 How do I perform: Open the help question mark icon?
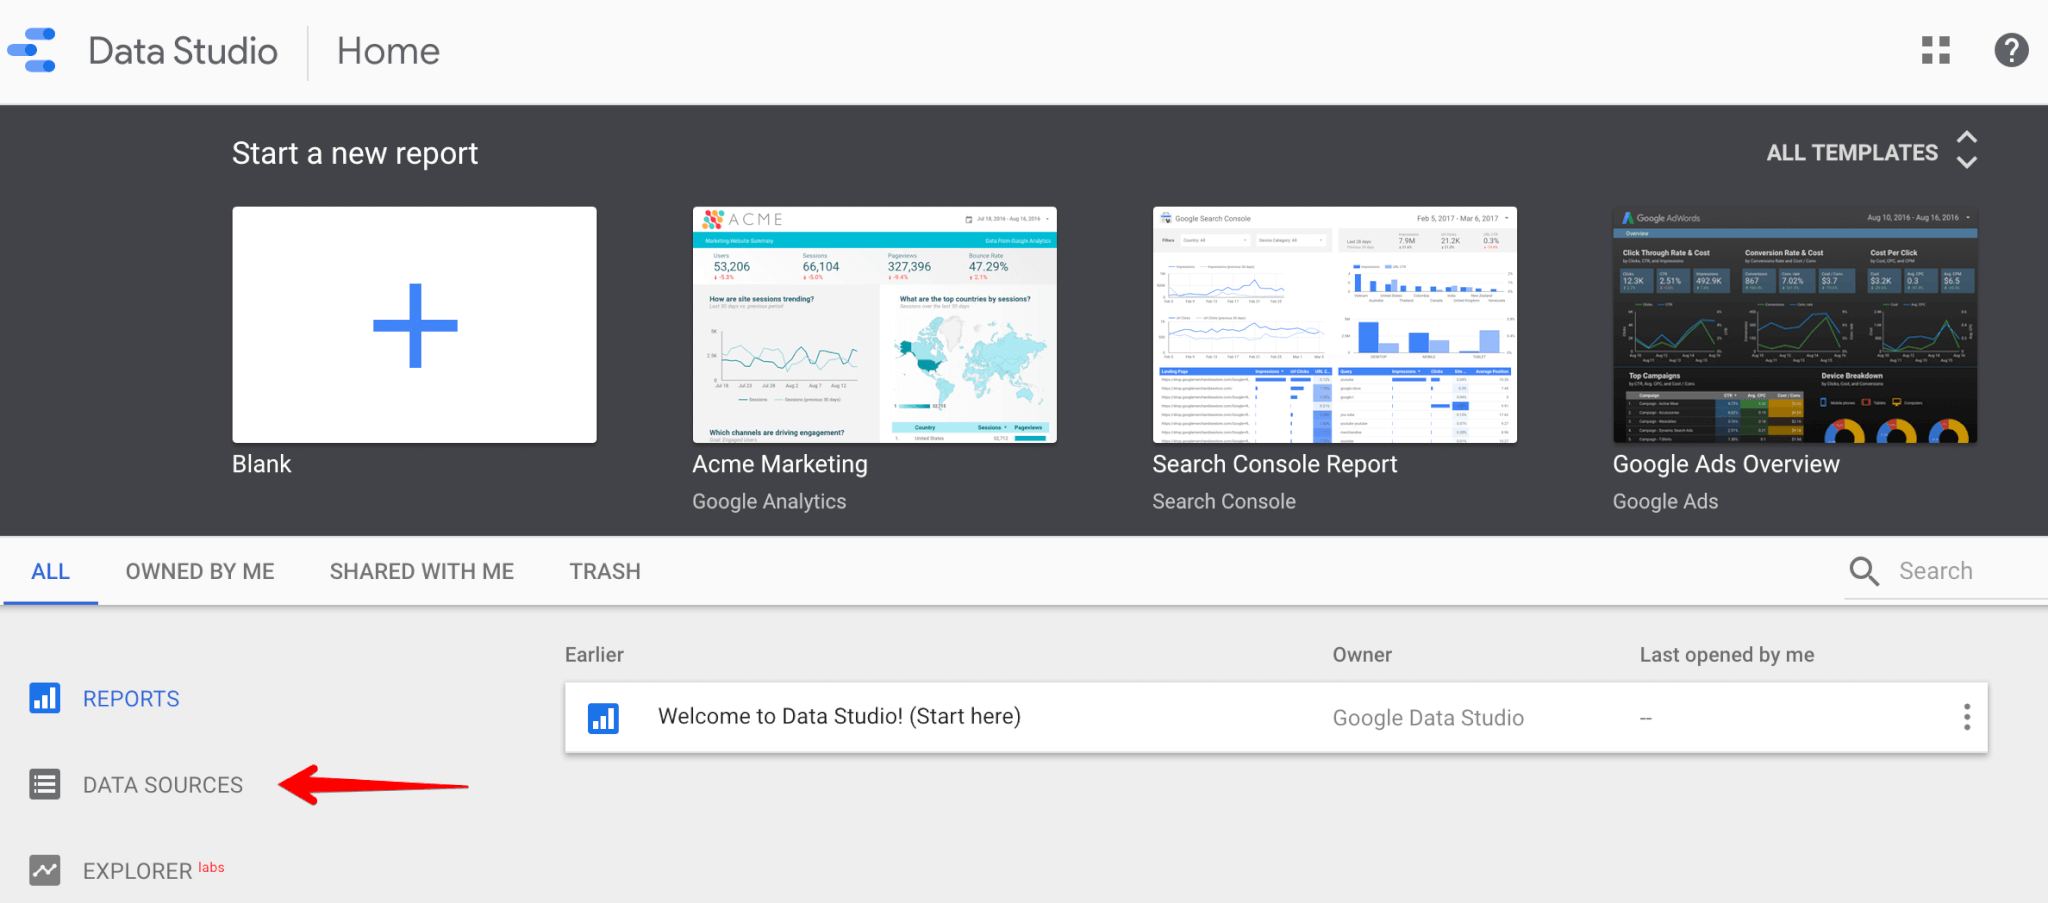pyautogui.click(x=2011, y=50)
